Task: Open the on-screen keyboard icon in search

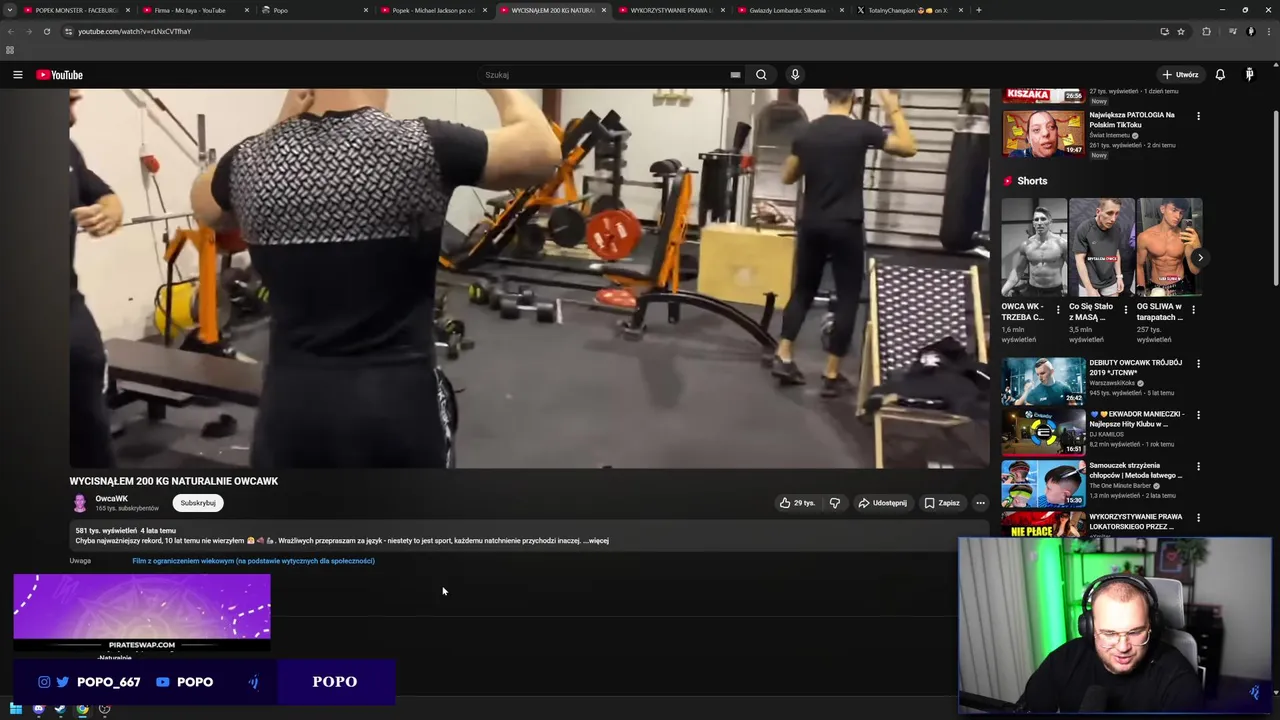Action: point(735,75)
